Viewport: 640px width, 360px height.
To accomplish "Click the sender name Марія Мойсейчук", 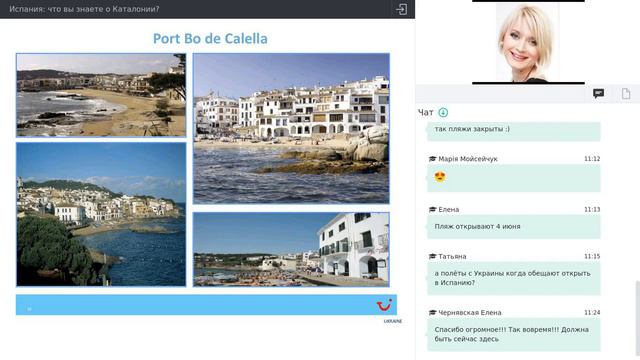I will click(x=468, y=159).
